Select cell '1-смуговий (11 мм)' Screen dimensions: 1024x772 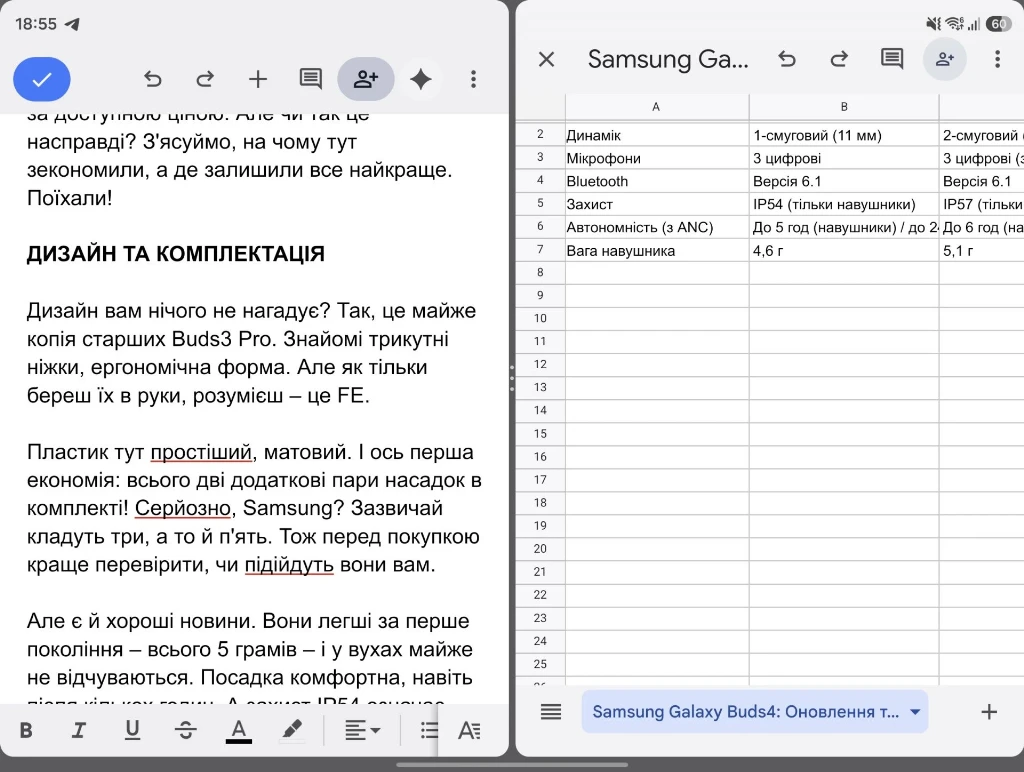coord(844,135)
